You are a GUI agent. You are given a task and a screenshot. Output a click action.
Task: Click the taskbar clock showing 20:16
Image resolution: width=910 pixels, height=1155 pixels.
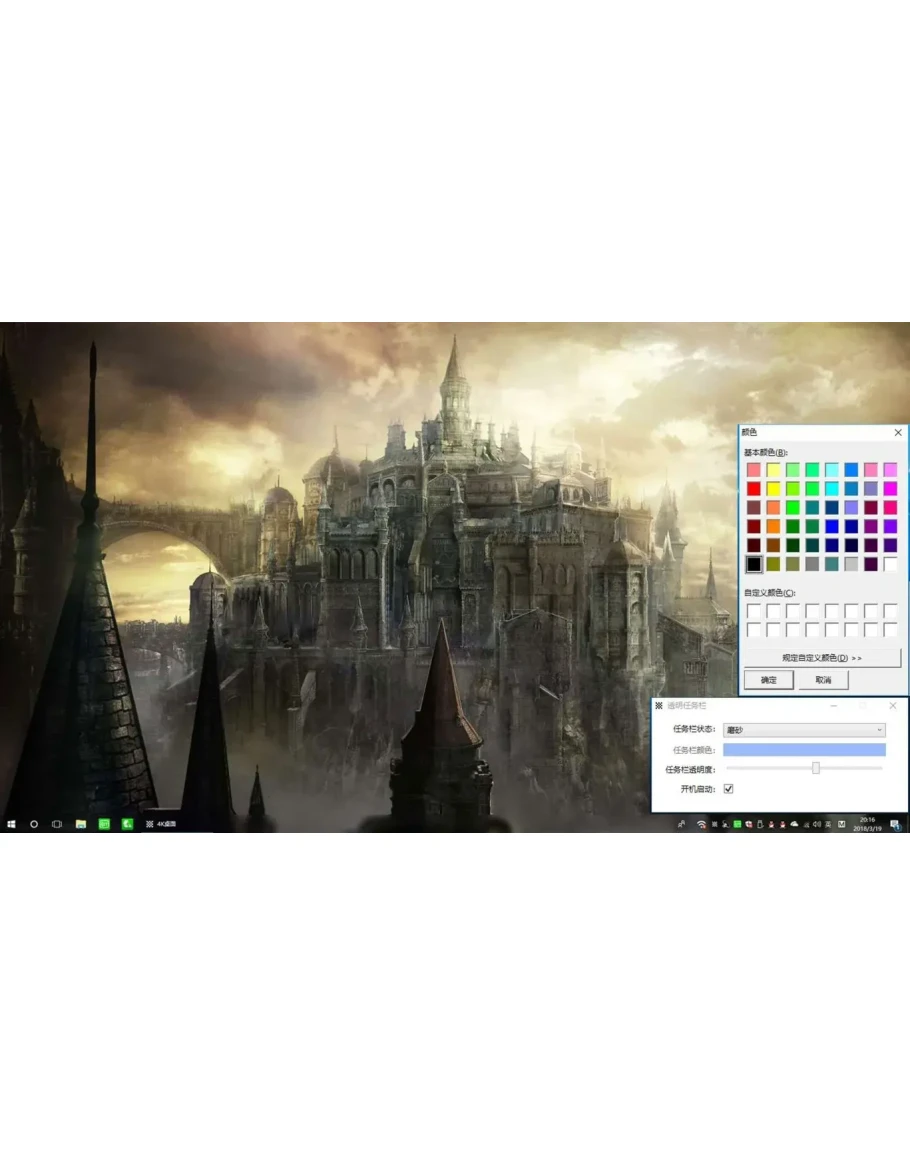point(866,824)
